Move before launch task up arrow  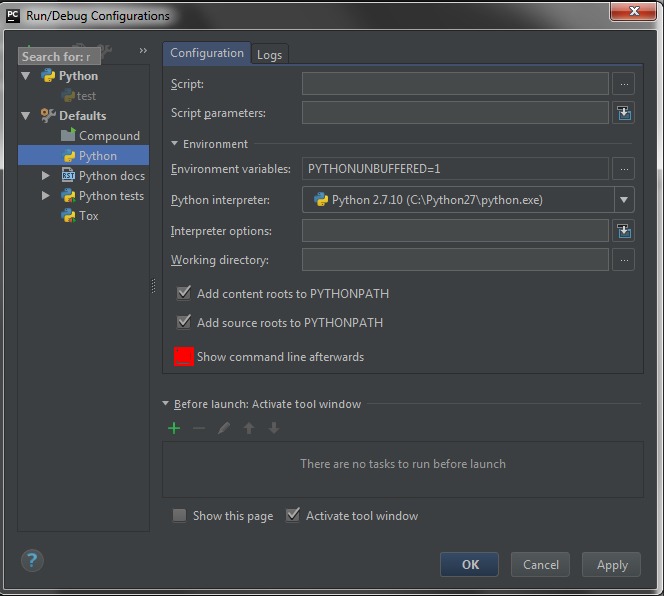pos(249,428)
